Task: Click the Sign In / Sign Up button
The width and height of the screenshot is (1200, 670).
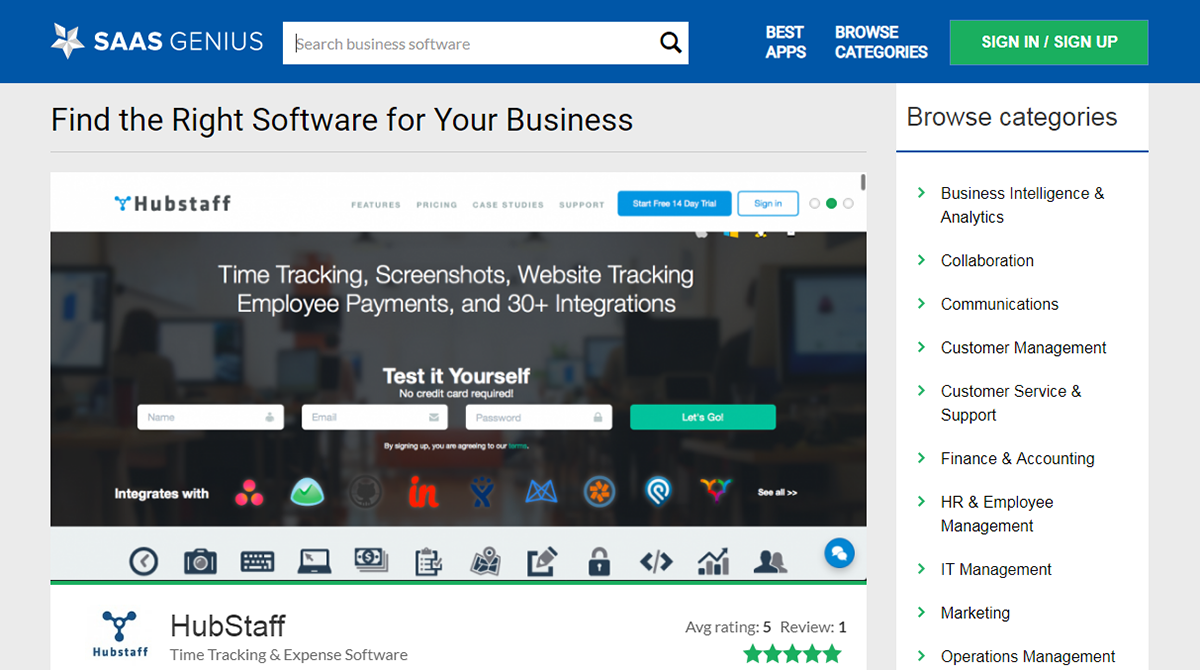Action: coord(1049,42)
